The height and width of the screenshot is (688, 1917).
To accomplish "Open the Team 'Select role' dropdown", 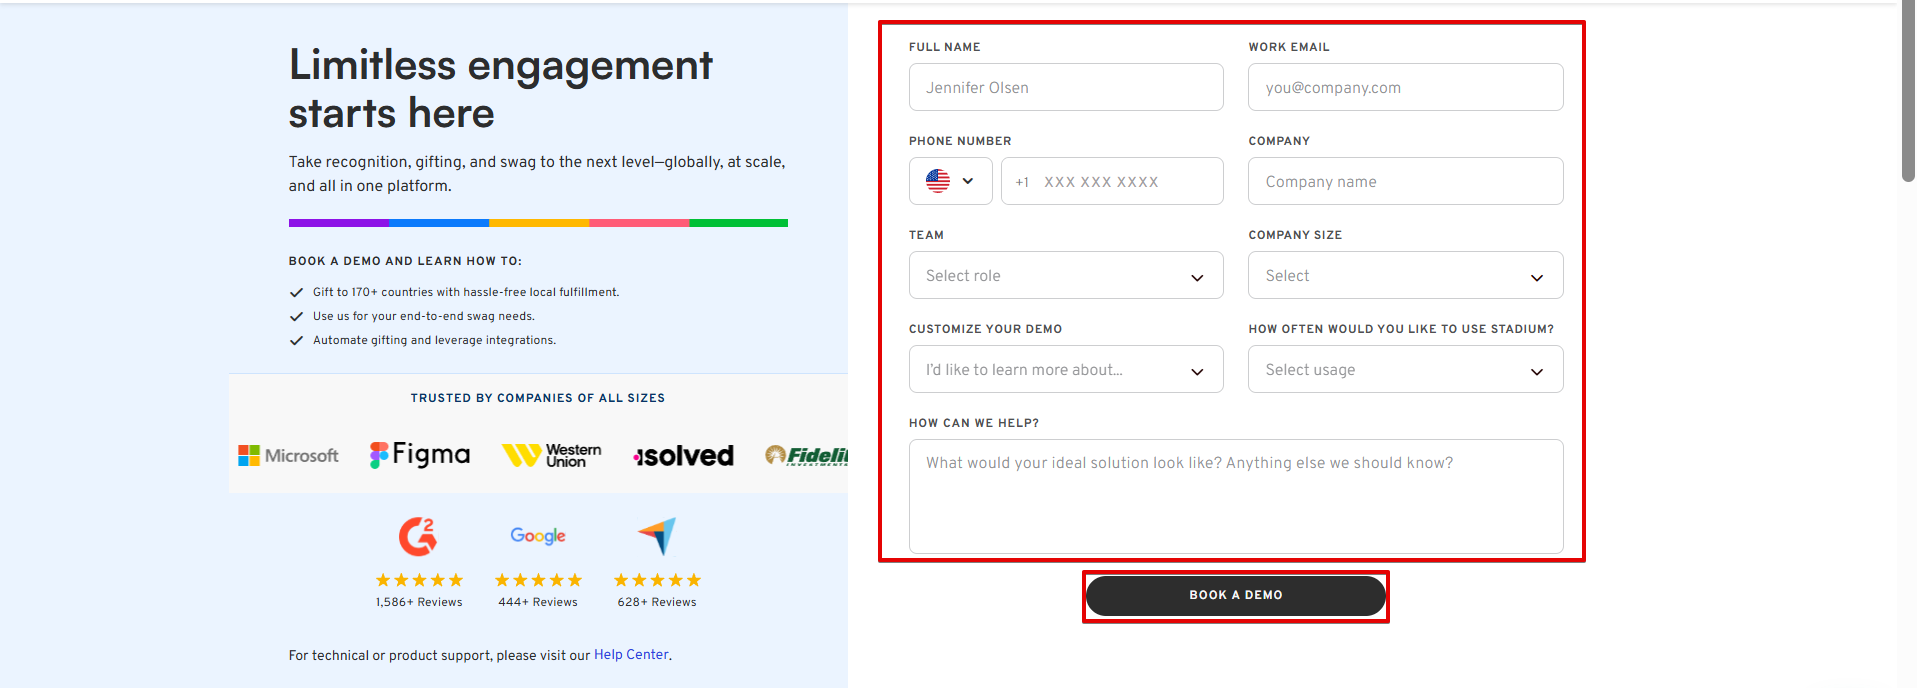I will [1065, 276].
